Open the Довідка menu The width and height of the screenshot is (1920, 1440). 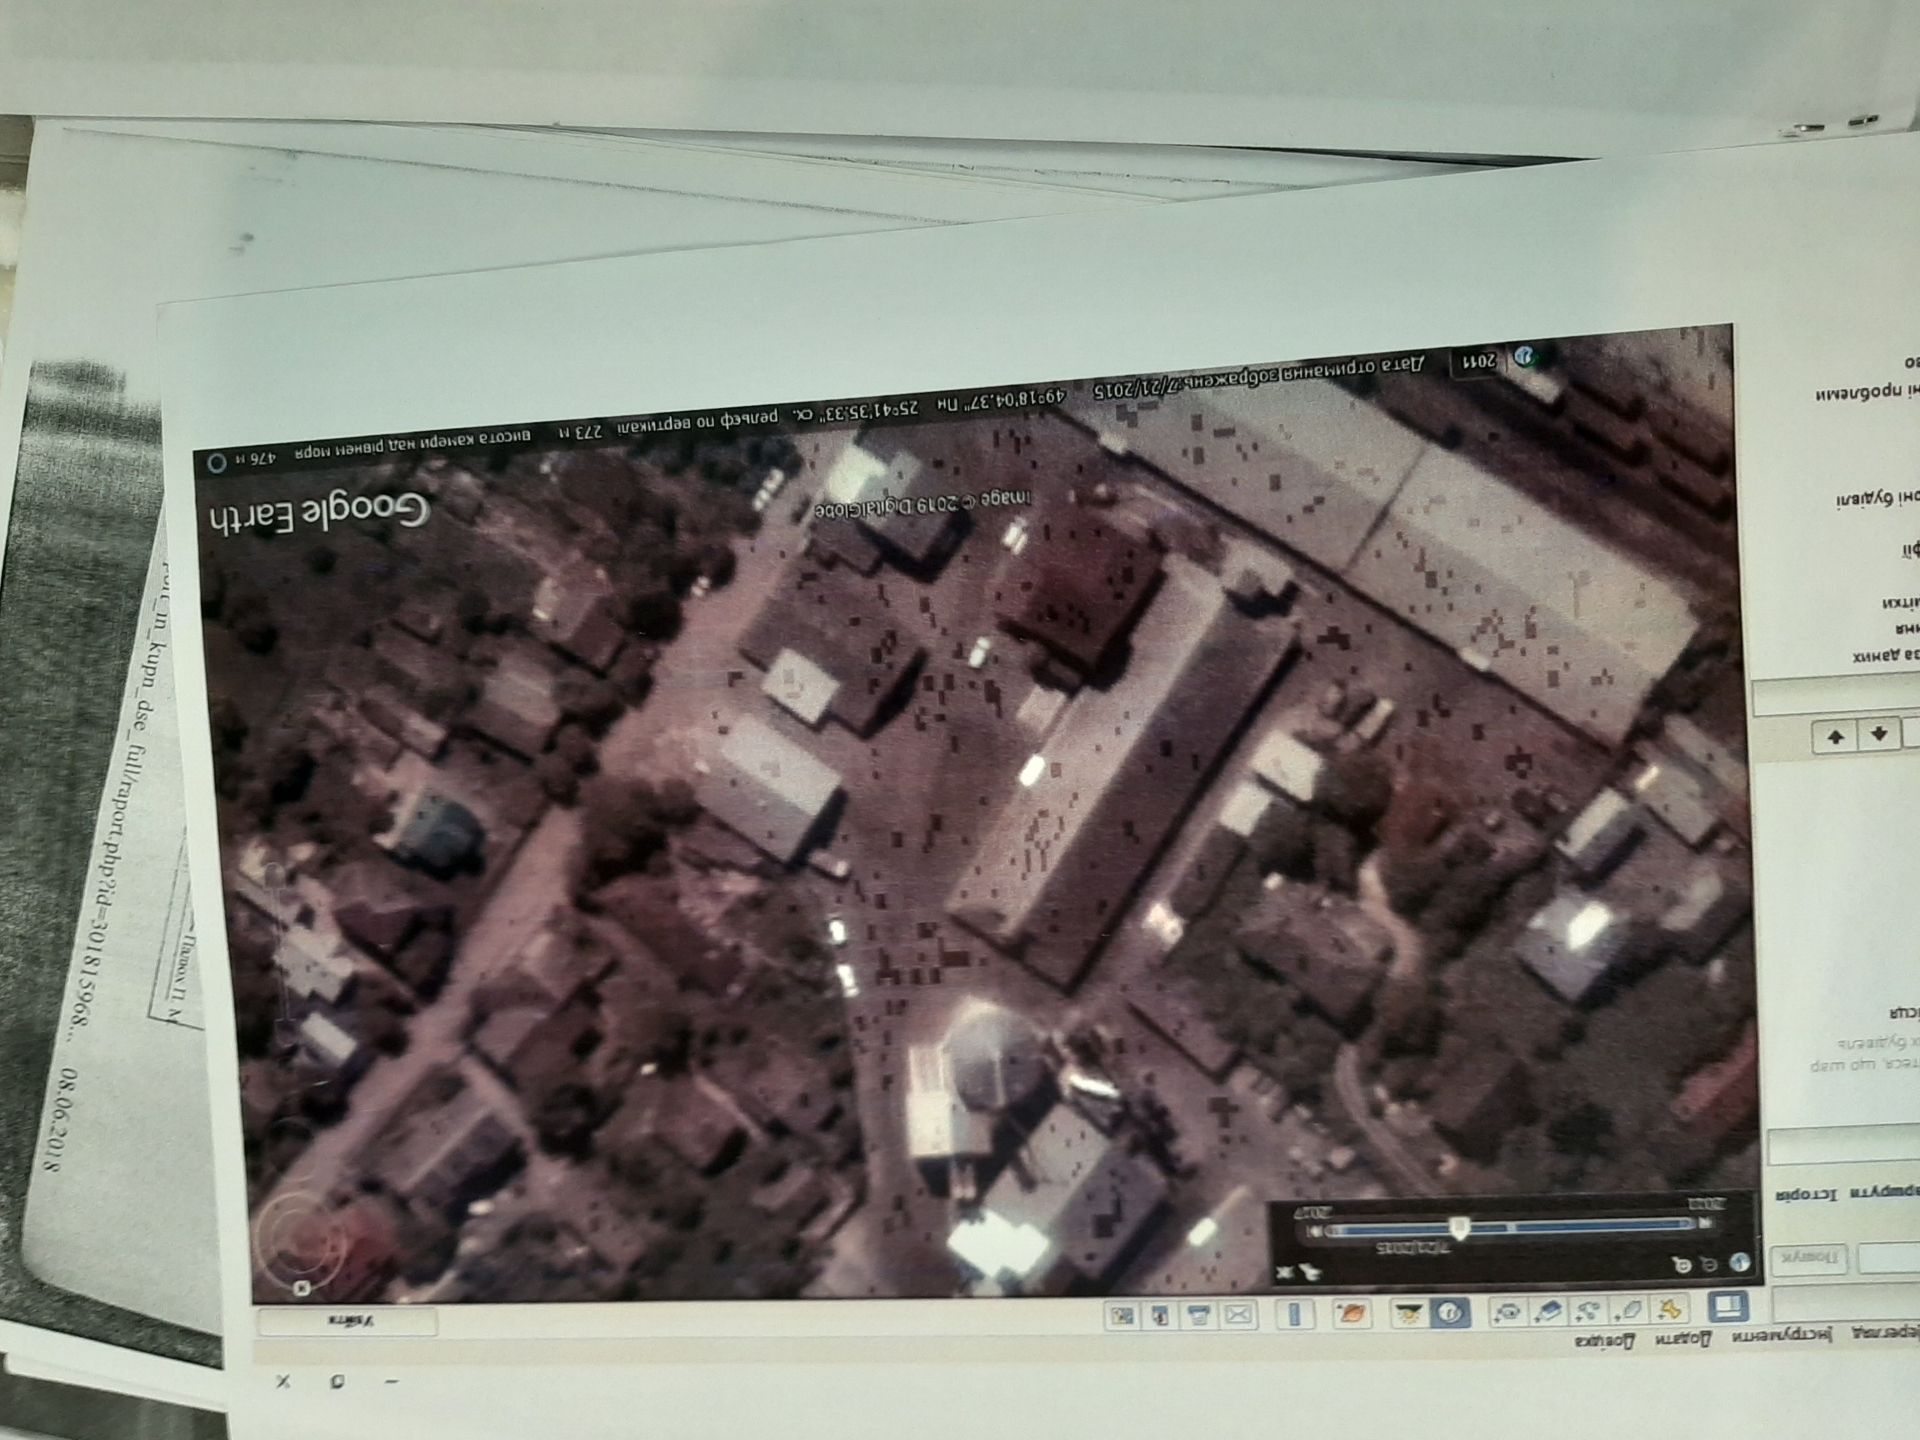point(1604,1340)
